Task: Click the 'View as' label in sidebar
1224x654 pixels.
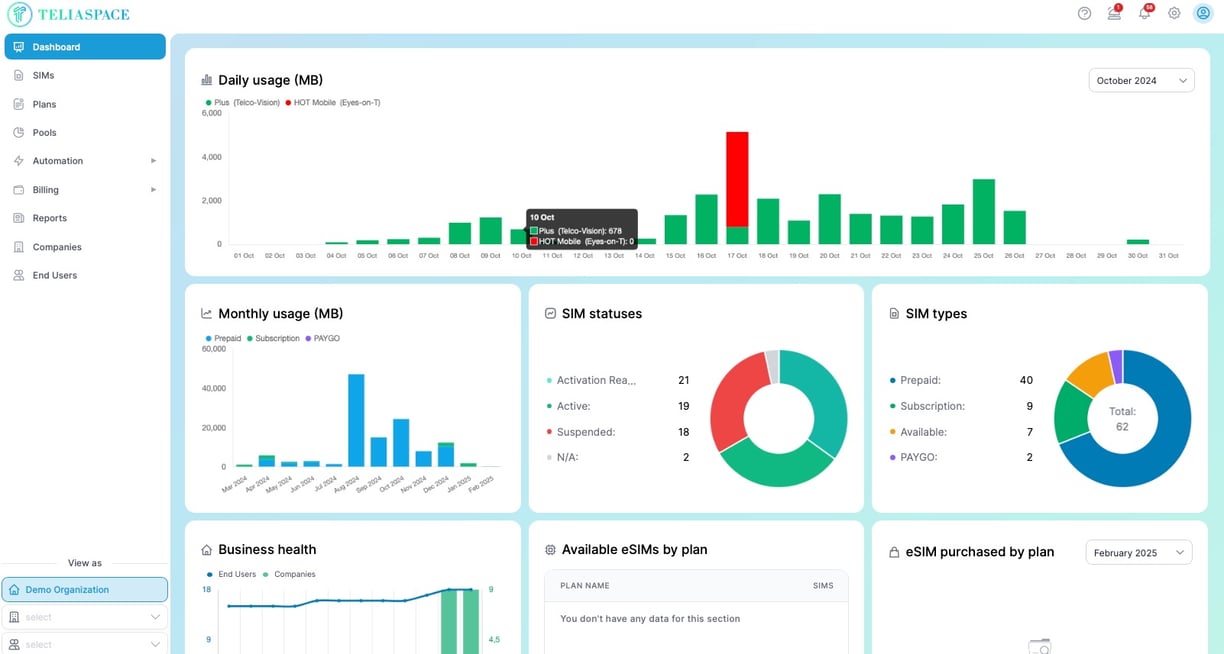Action: click(85, 563)
